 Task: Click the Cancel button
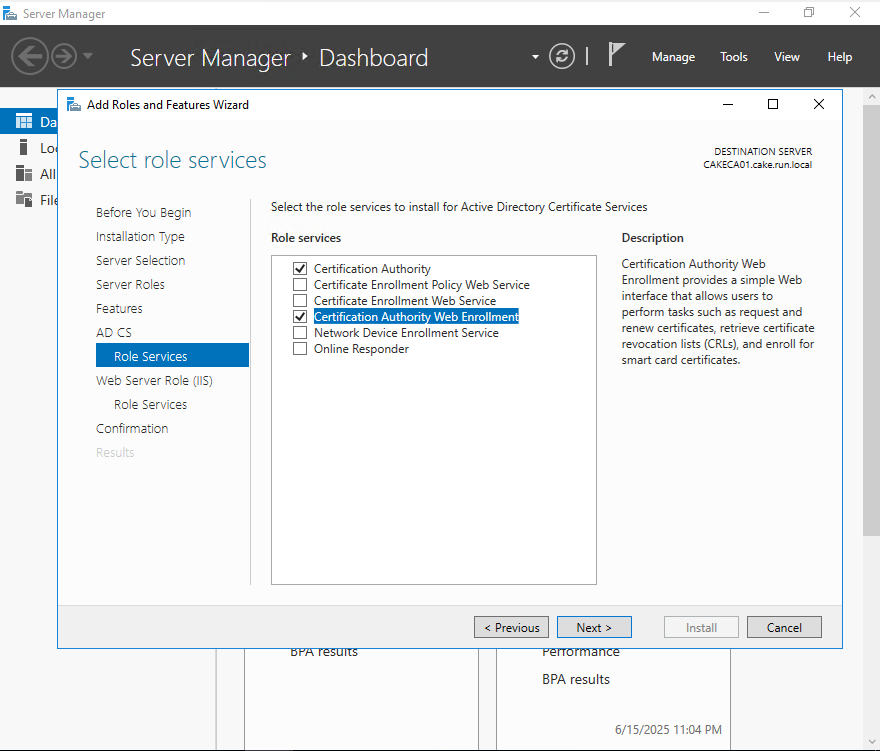pos(784,627)
